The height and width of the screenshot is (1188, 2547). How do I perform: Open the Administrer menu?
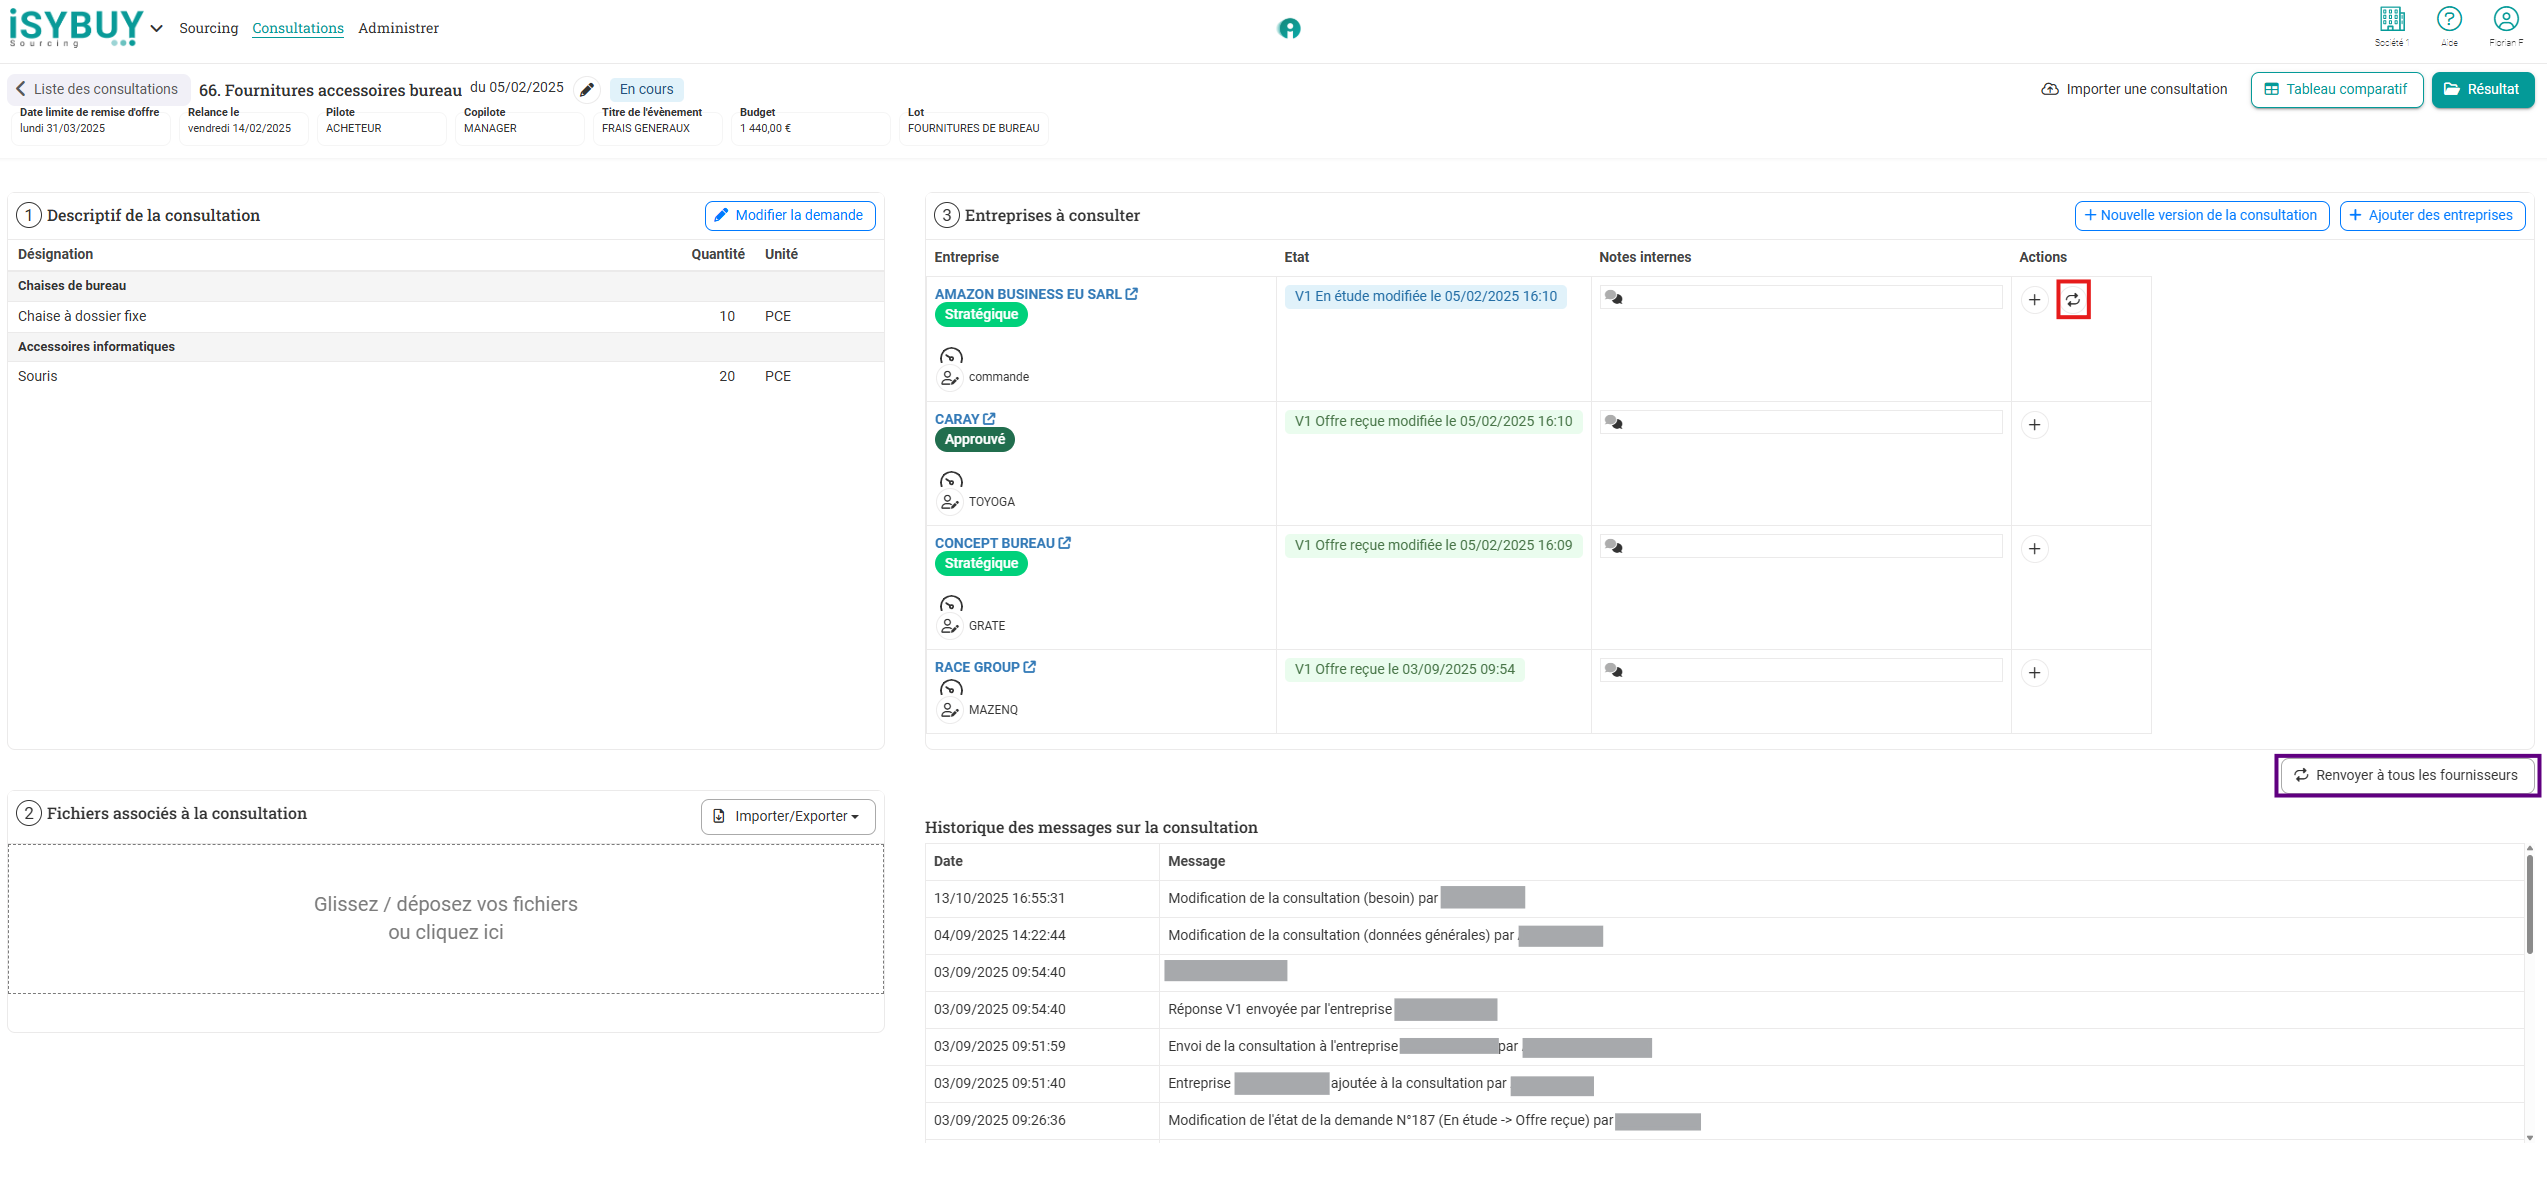[398, 28]
